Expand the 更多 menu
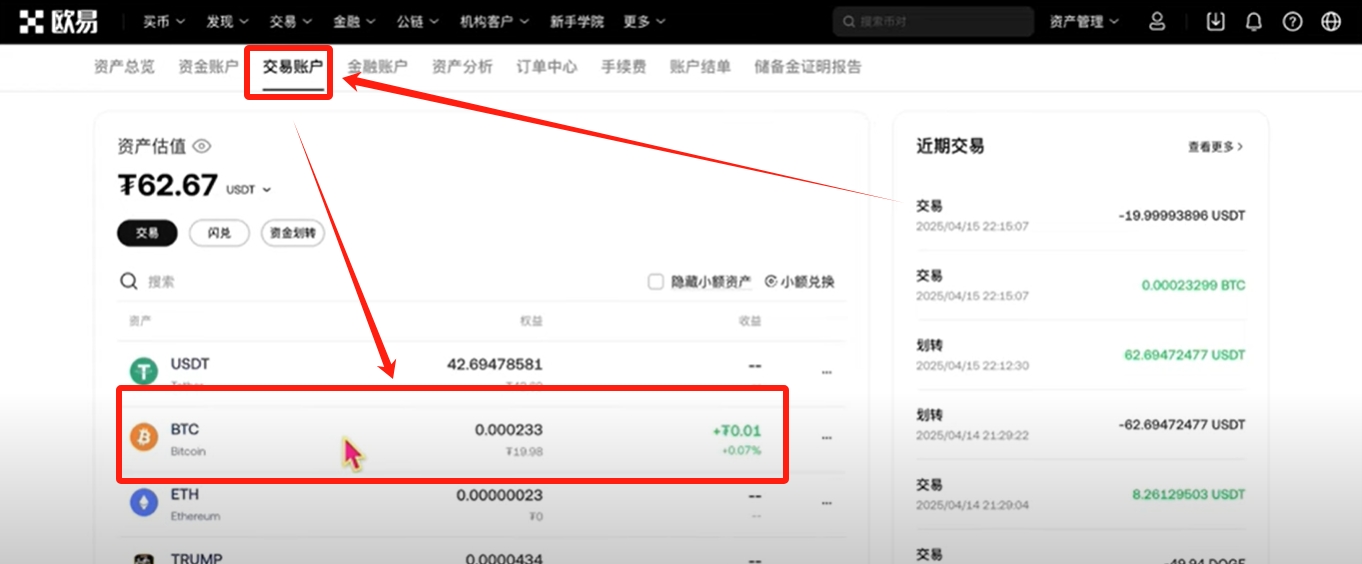The height and width of the screenshot is (564, 1362). click(x=644, y=21)
